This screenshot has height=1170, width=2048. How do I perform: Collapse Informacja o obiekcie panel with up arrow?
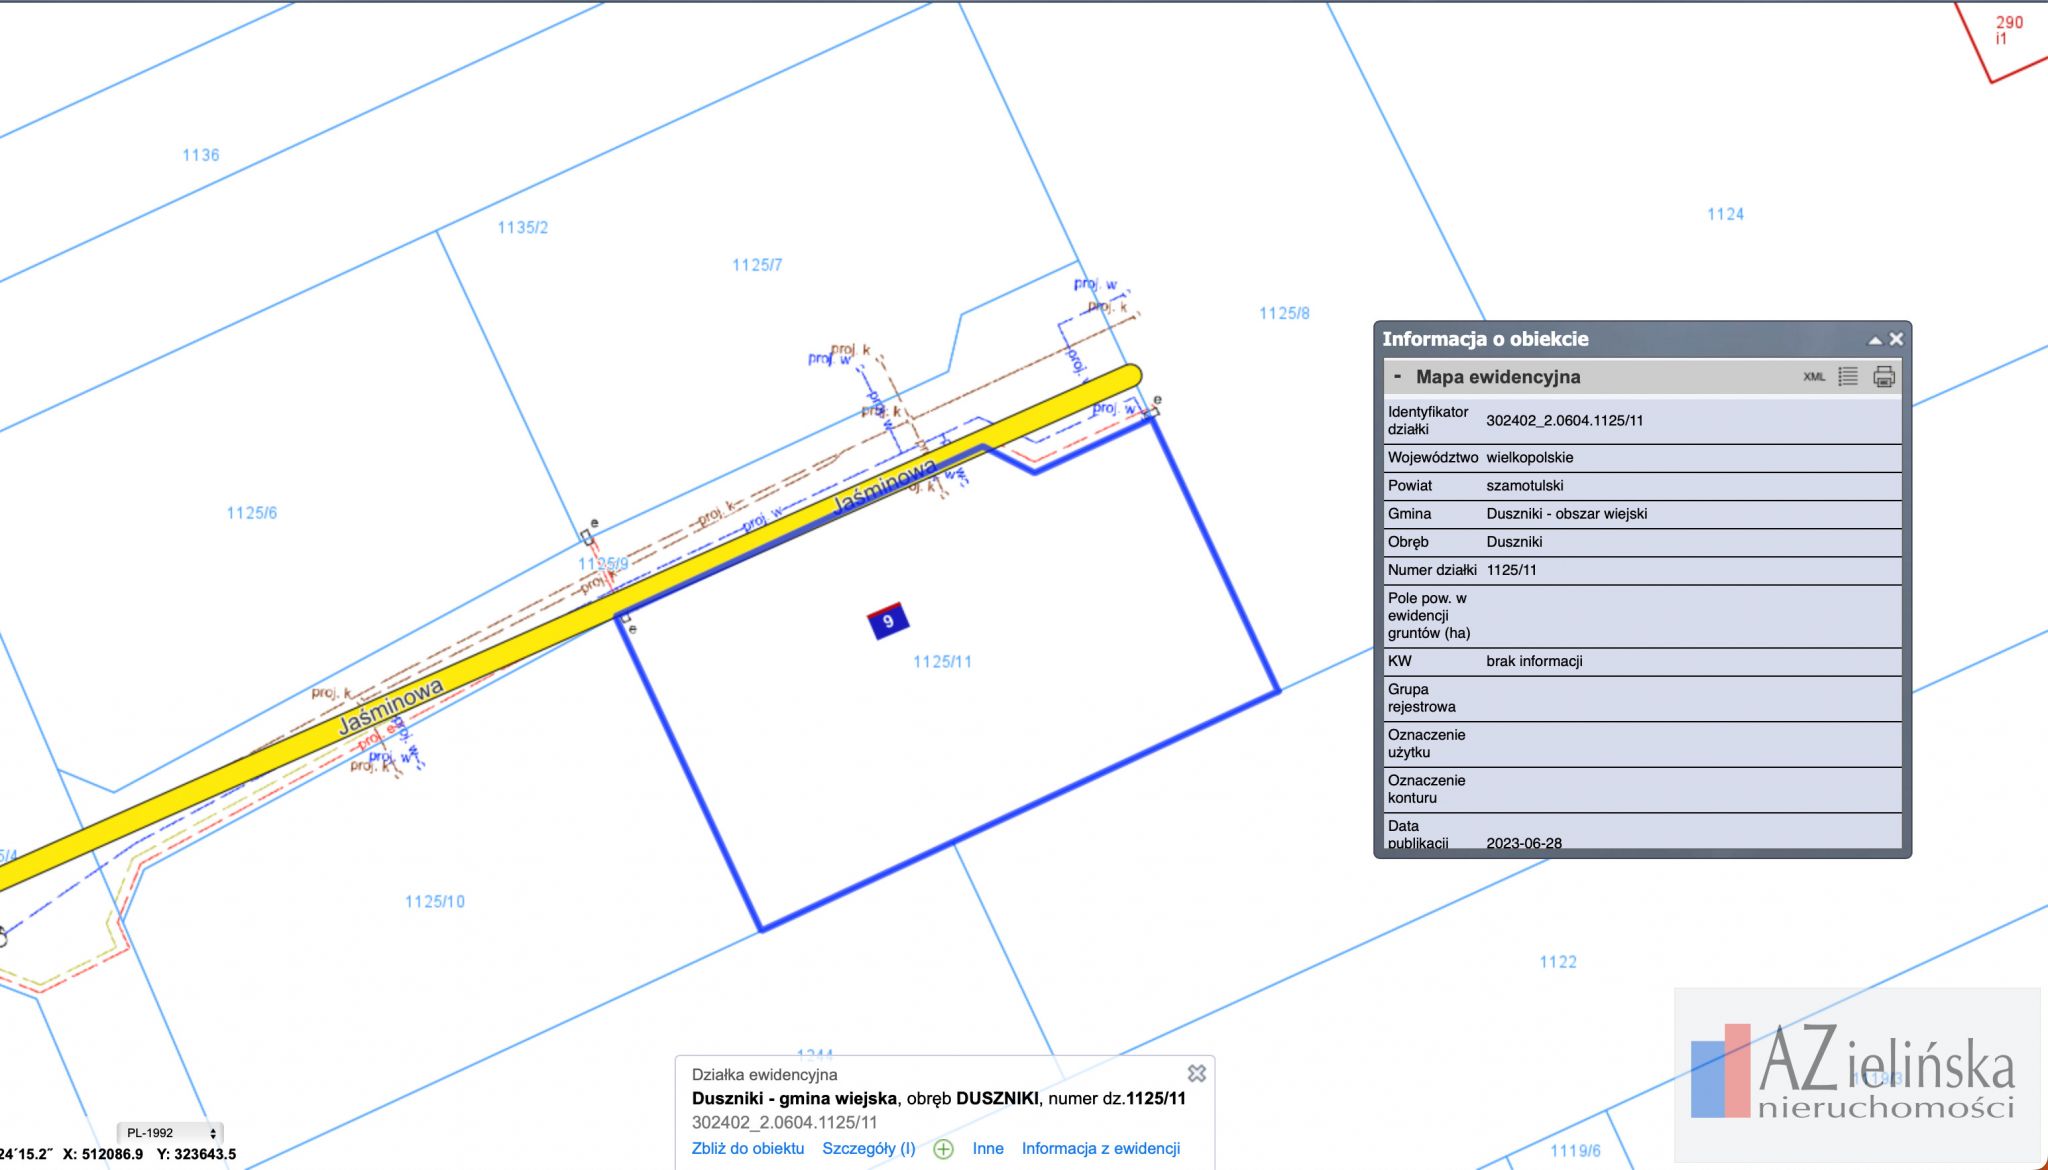(1875, 340)
